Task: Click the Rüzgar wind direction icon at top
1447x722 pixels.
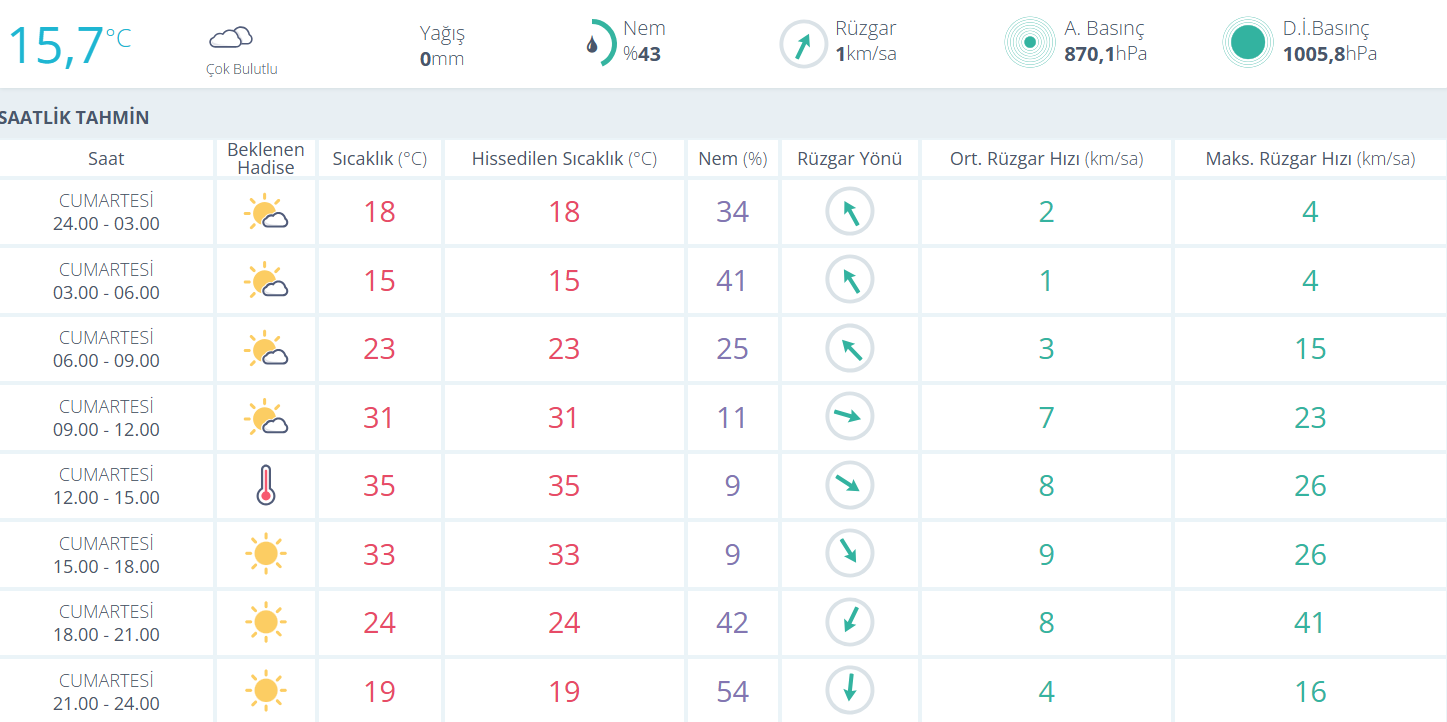Action: tap(803, 44)
